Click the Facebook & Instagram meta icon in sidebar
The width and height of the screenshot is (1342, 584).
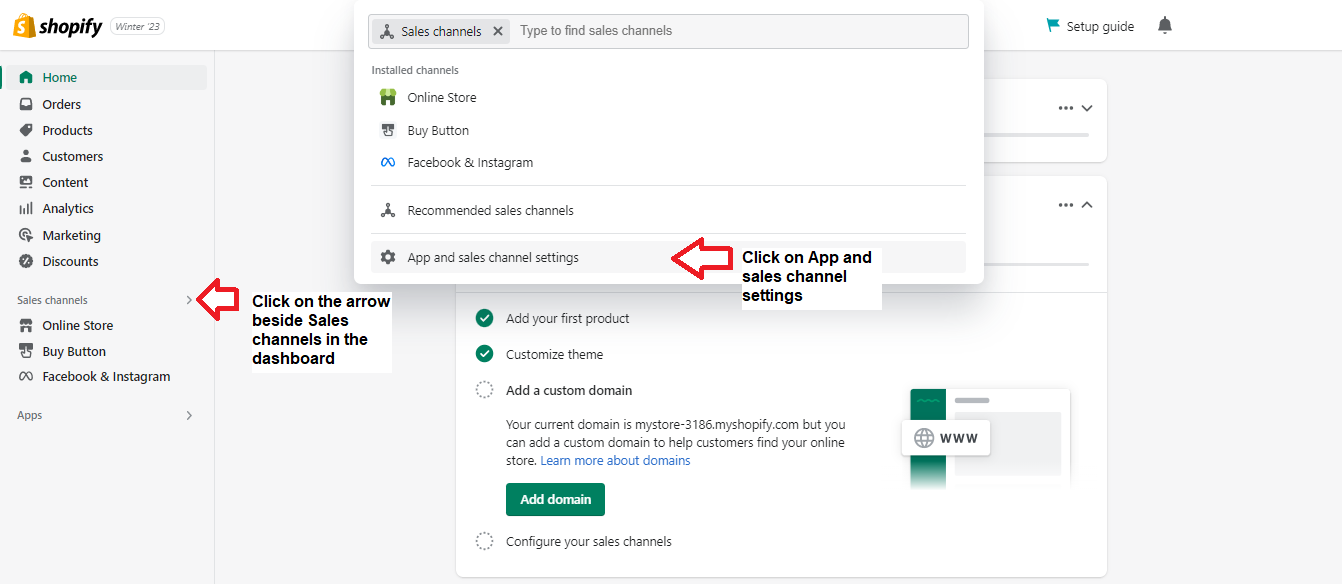26,377
